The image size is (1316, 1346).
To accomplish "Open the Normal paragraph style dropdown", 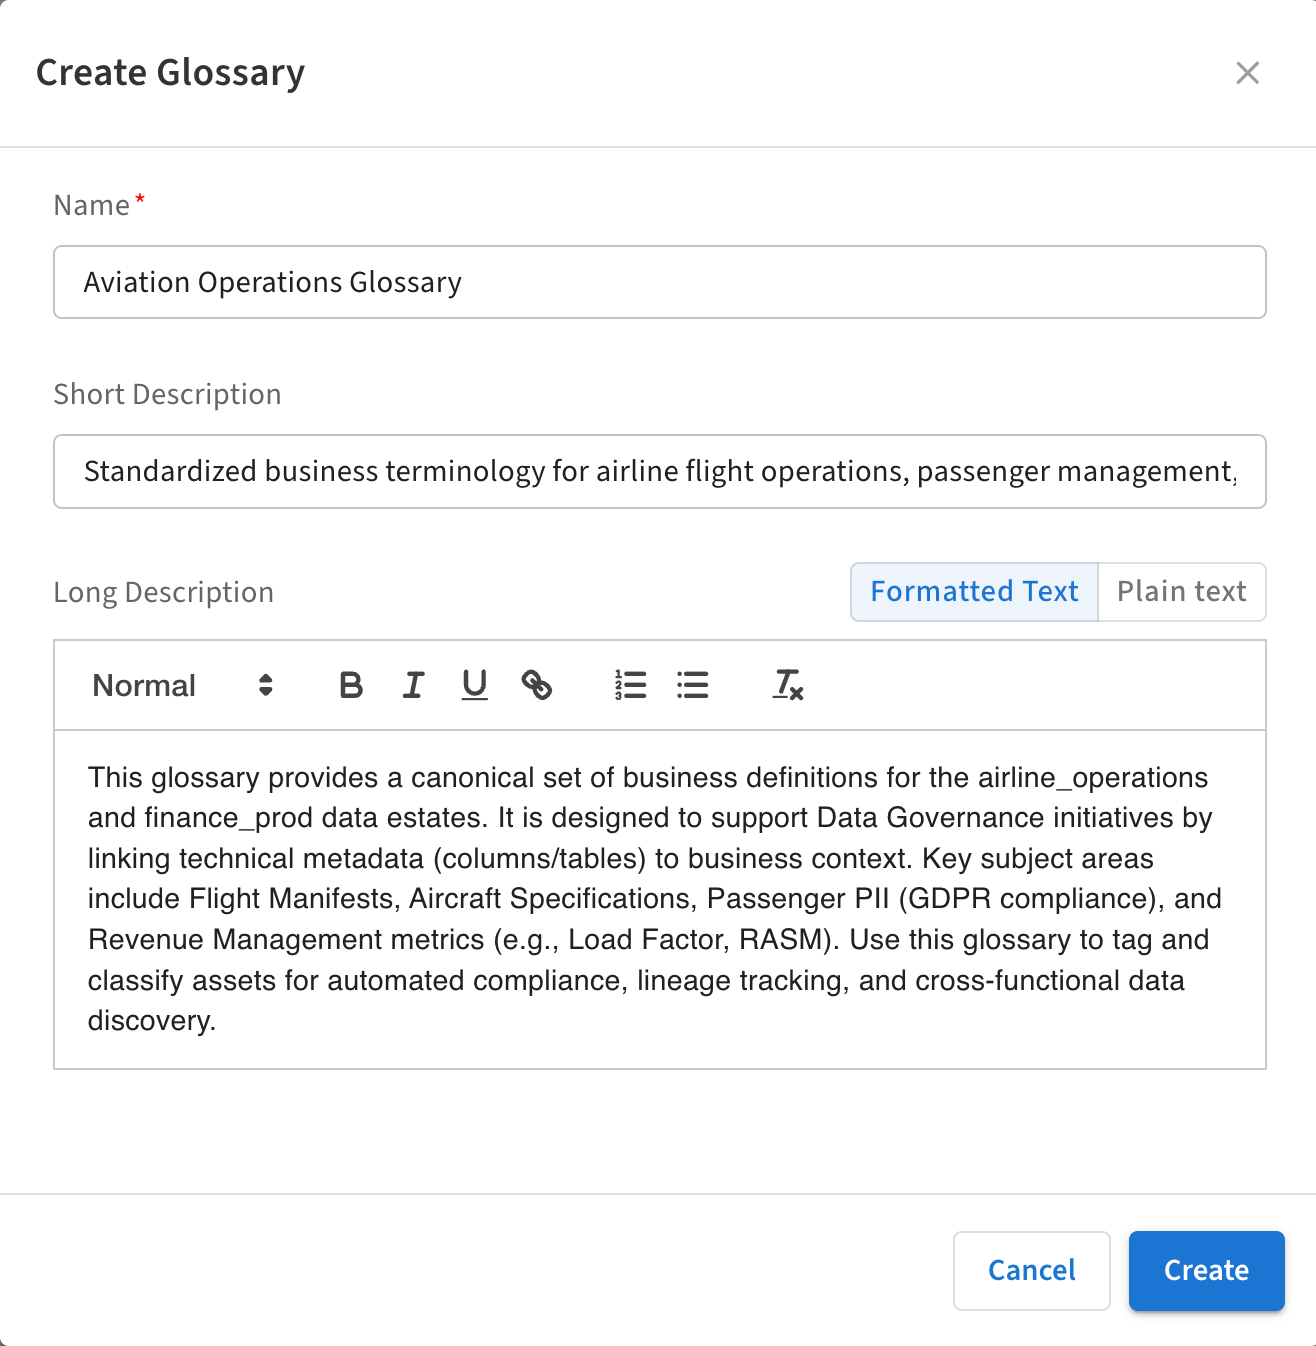I will (x=183, y=685).
